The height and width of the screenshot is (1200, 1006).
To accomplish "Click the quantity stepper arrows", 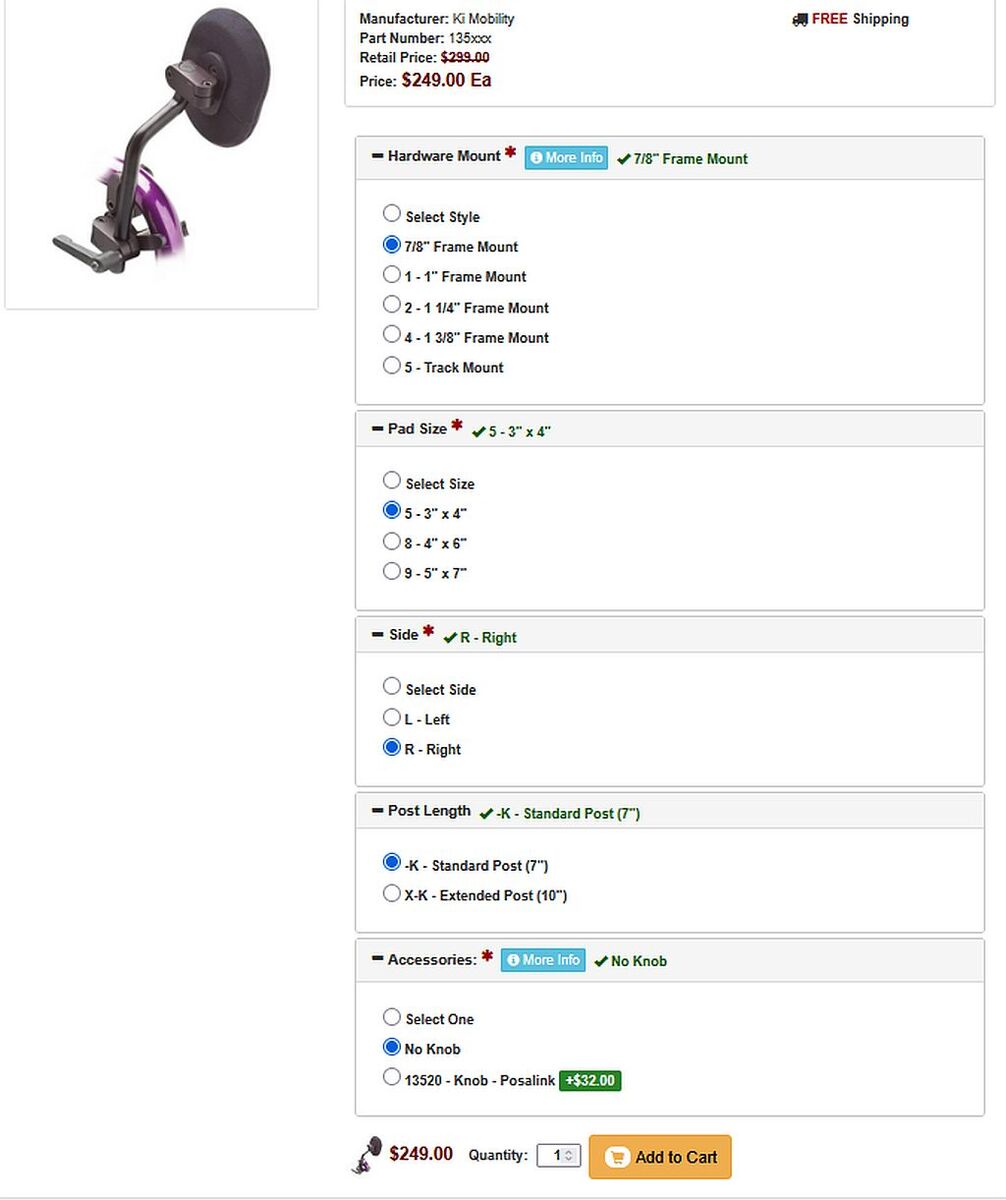I will [x=570, y=1155].
